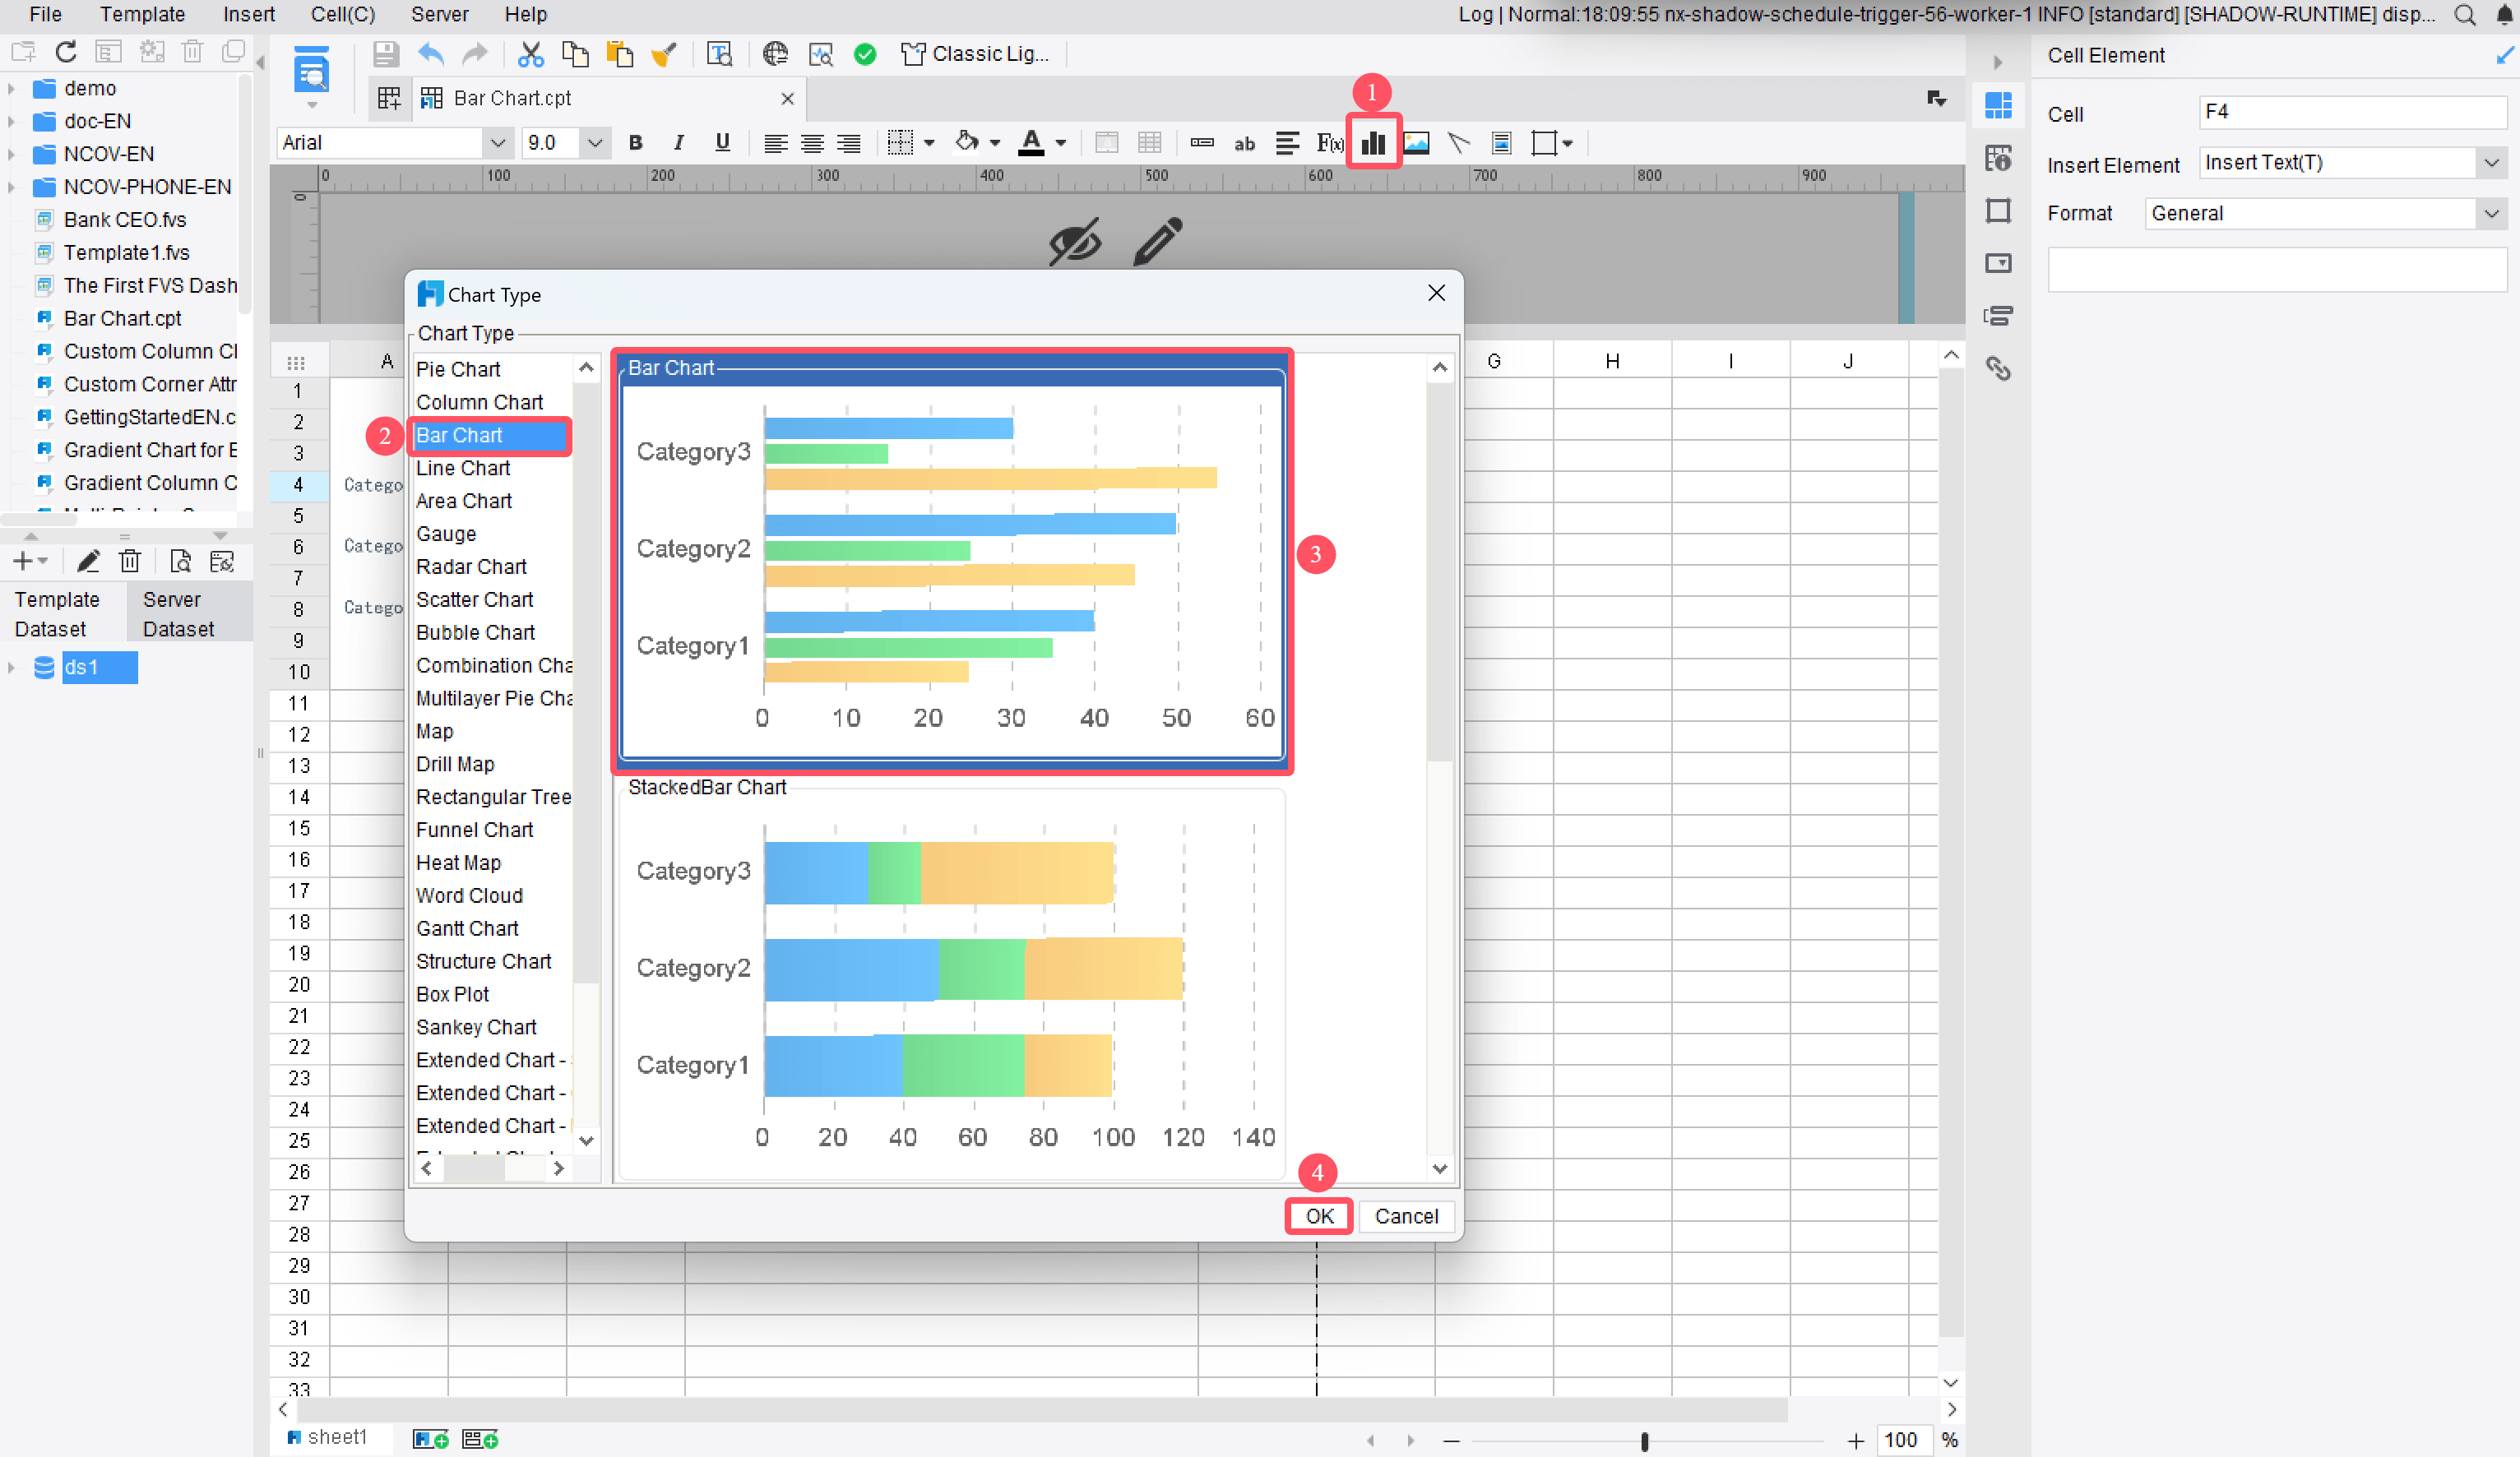Open the Arial font family dropdown

tap(497, 143)
